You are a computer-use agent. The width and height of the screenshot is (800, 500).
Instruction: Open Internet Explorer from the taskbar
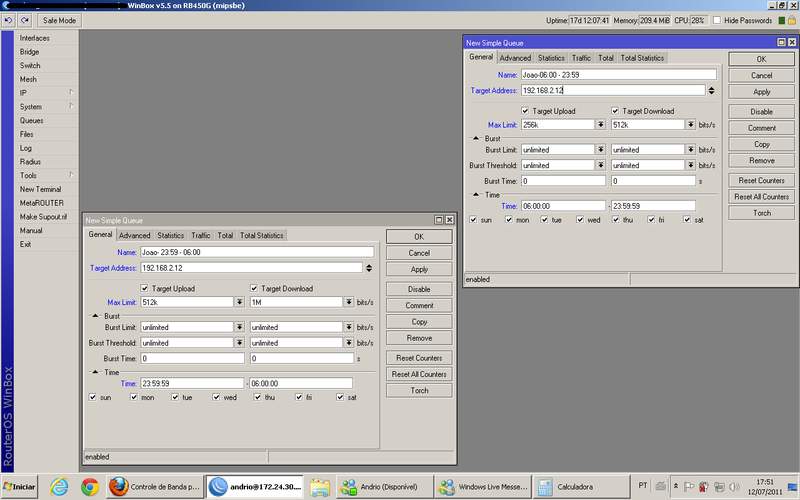coord(61,487)
